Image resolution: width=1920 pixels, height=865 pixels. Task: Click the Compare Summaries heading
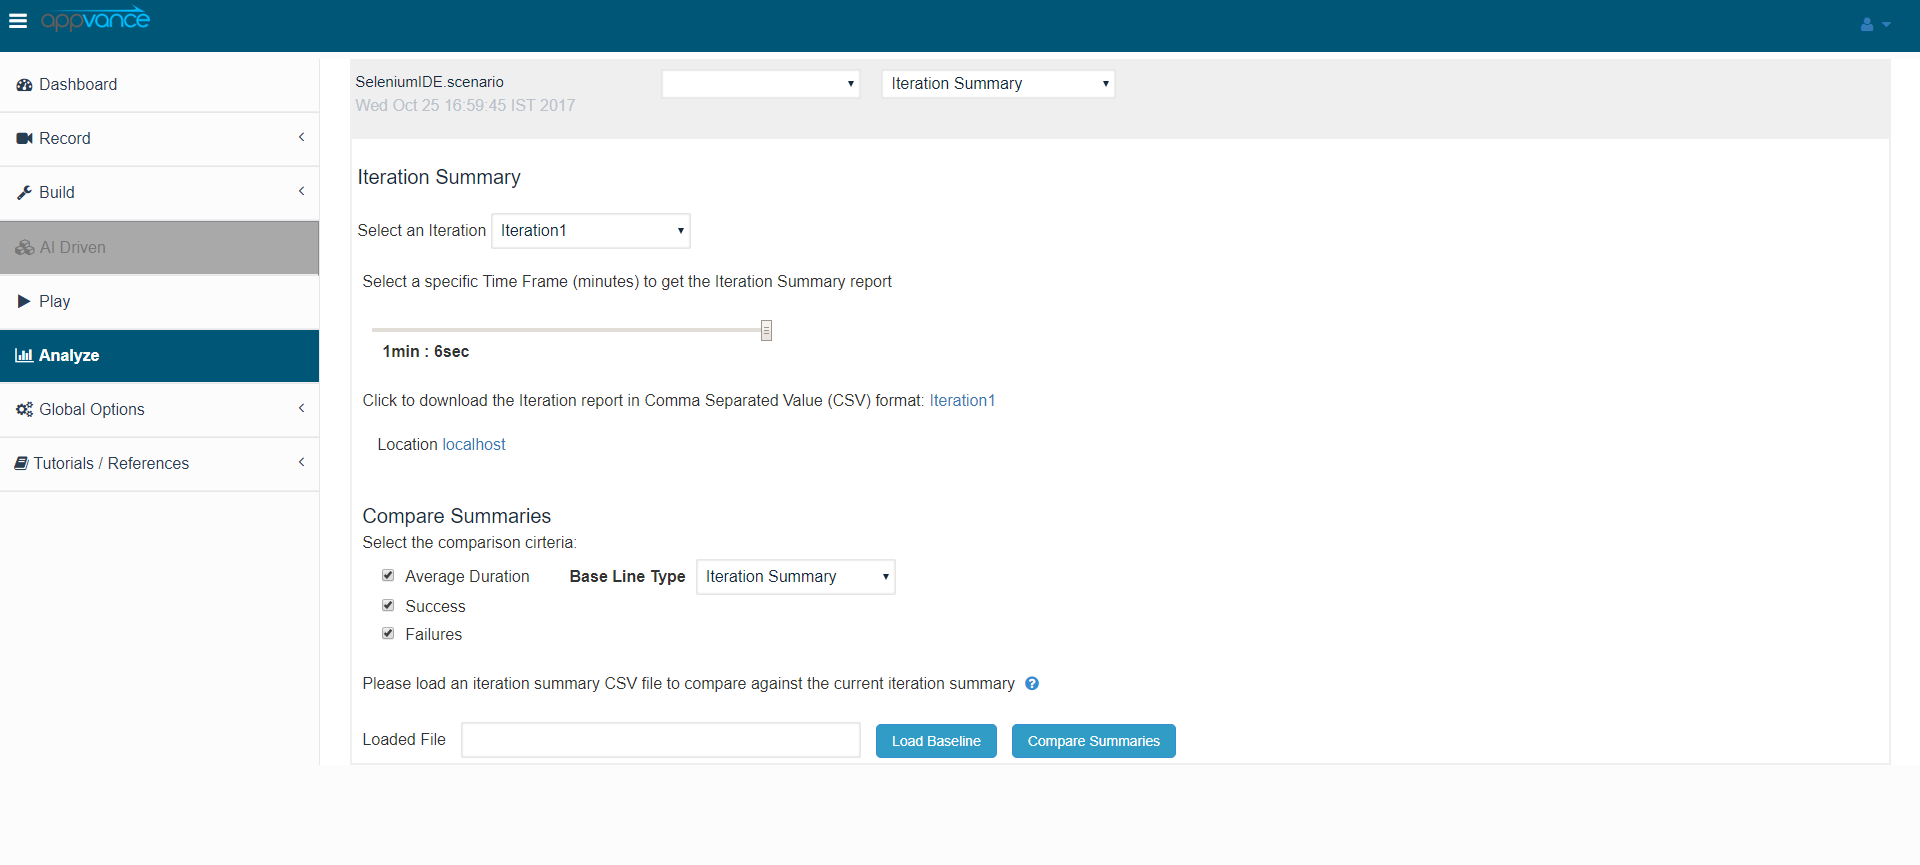pyautogui.click(x=457, y=516)
